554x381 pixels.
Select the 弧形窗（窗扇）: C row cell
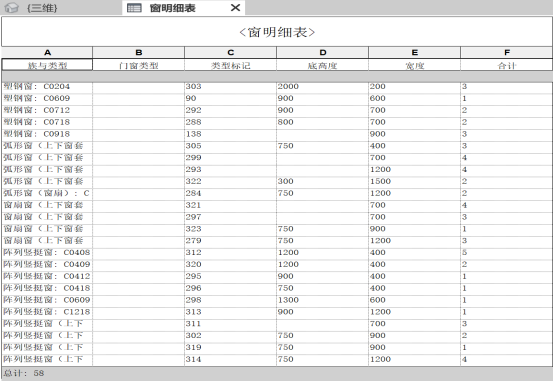(x=47, y=193)
